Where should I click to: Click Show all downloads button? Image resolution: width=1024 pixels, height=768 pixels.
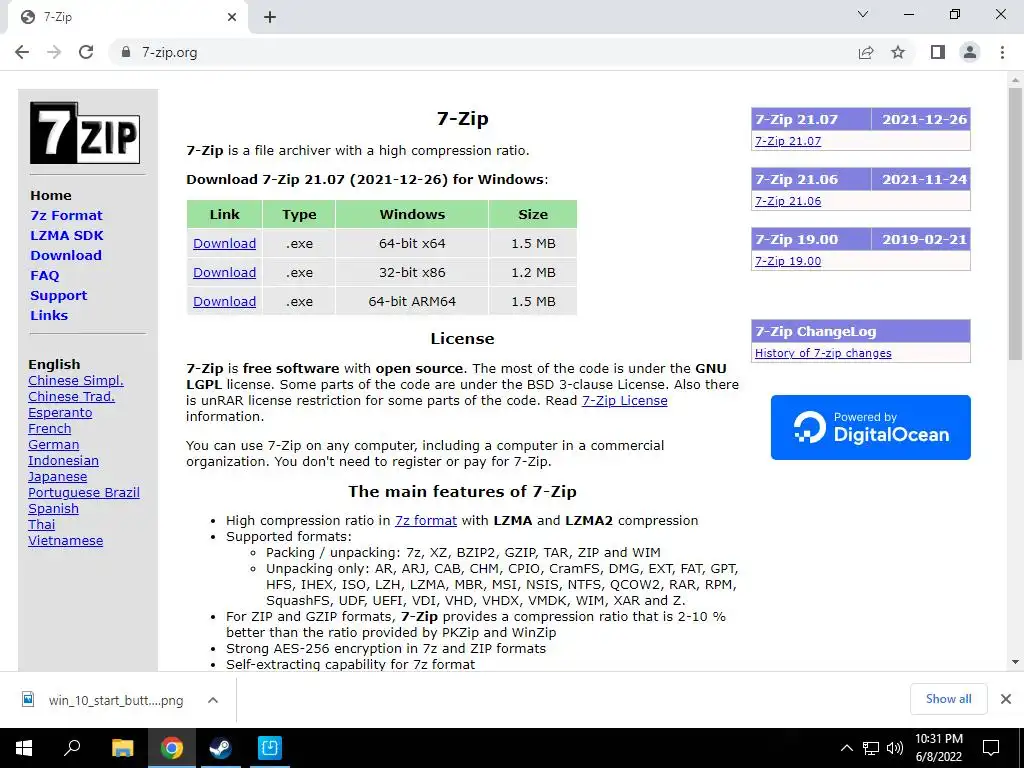point(948,699)
